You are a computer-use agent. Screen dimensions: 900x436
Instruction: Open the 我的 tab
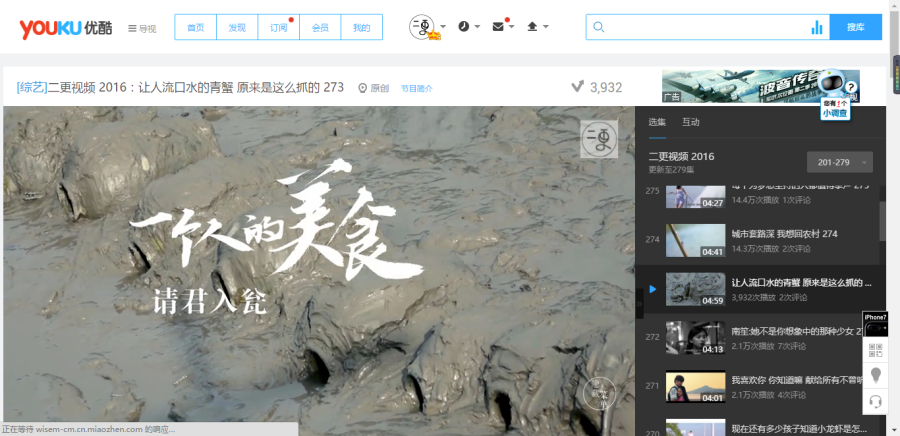(362, 27)
